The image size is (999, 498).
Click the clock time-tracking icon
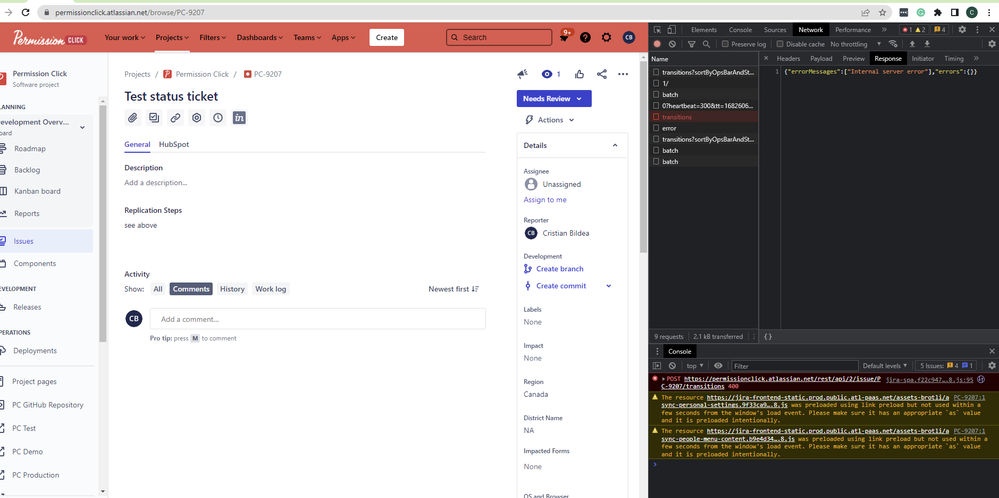coord(219,118)
